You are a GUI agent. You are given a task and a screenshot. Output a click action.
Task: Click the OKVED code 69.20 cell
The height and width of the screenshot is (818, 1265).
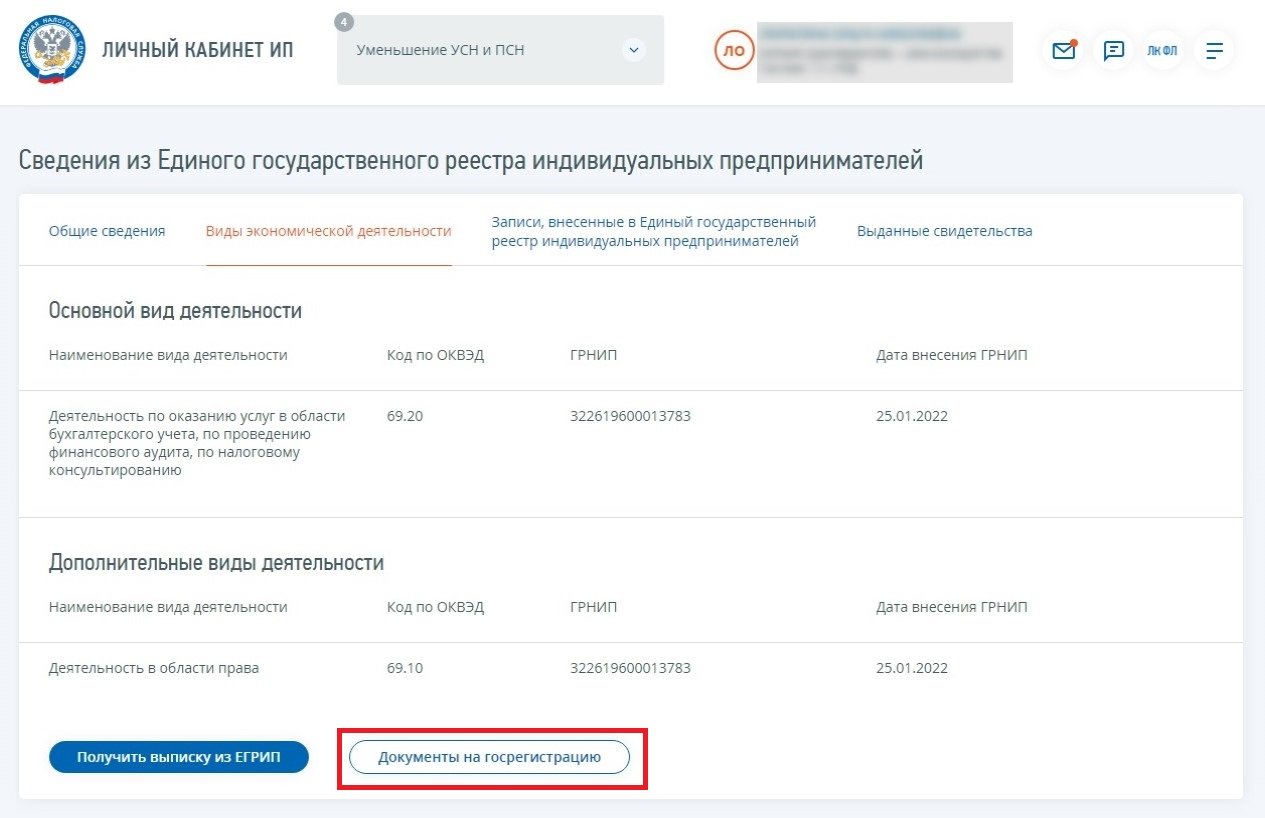(405, 416)
